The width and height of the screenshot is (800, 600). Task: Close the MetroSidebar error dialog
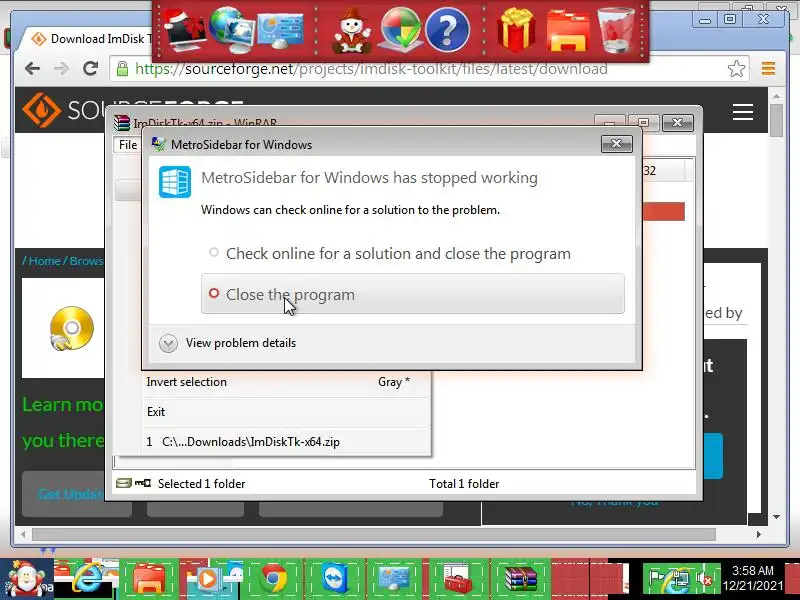click(616, 144)
